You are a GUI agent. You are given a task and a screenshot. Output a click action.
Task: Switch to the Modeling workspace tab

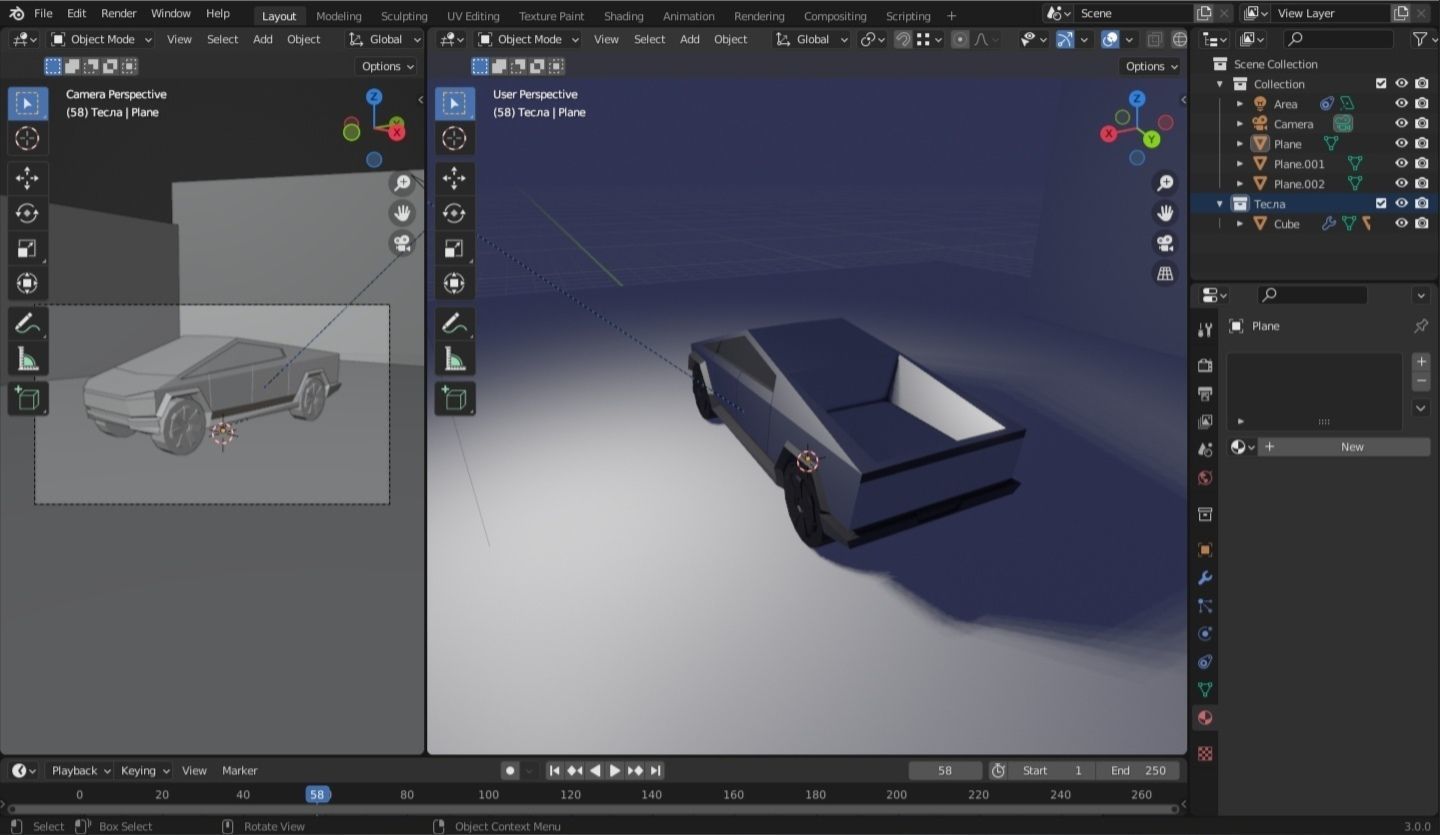point(339,16)
